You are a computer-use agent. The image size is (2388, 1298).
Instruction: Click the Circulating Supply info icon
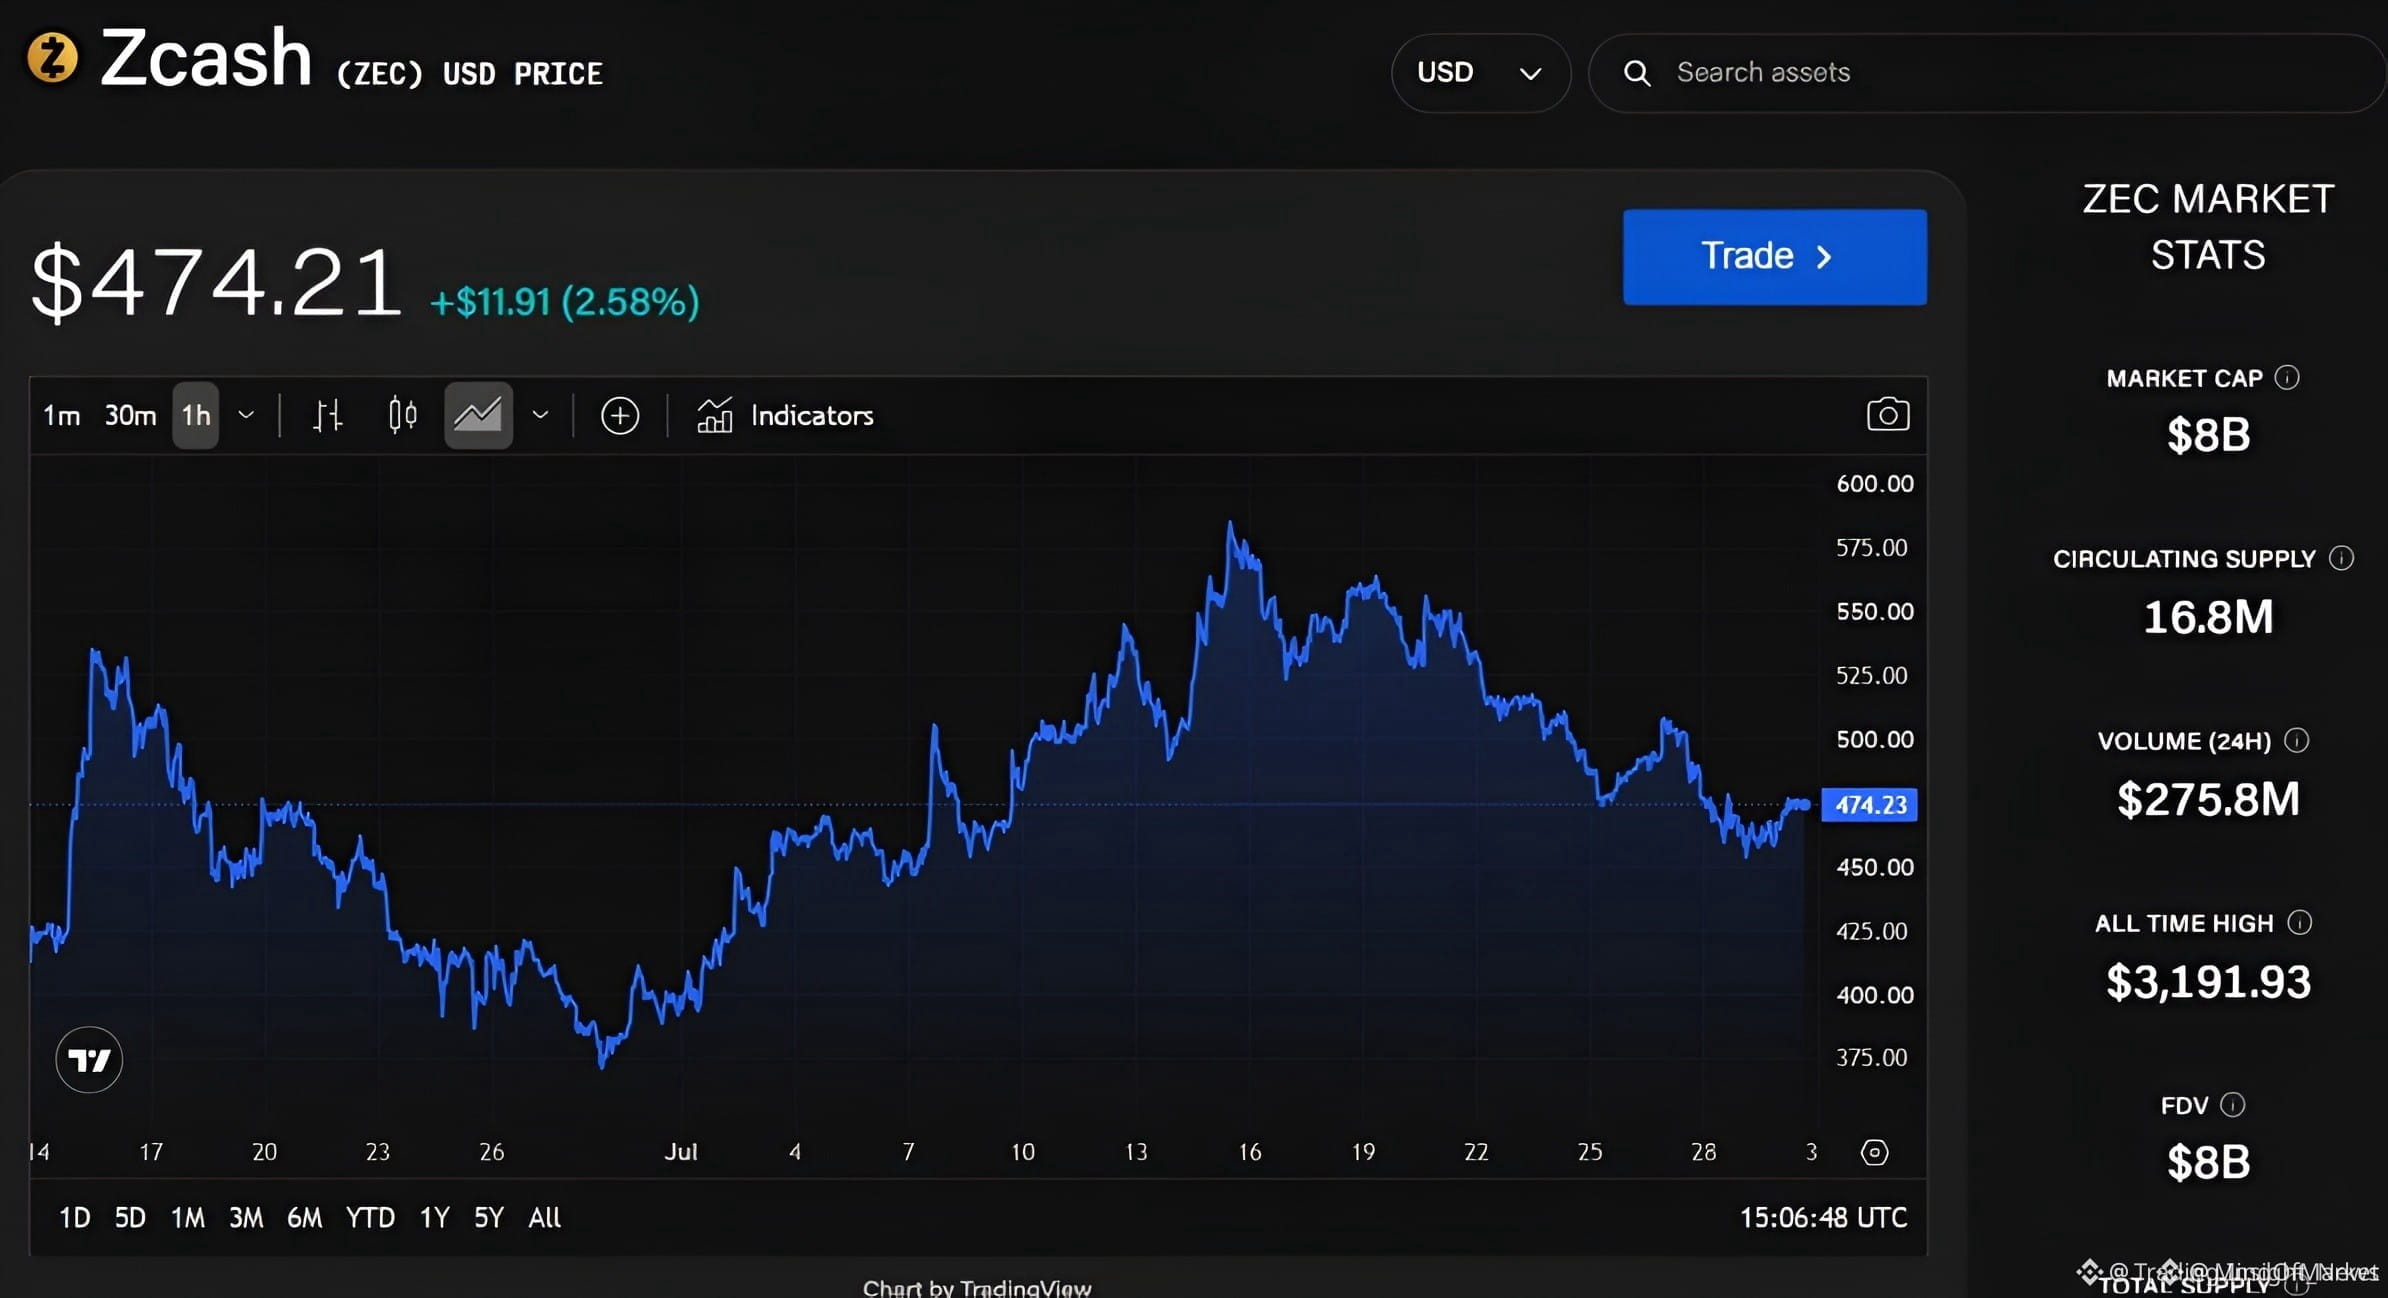tap(2341, 558)
